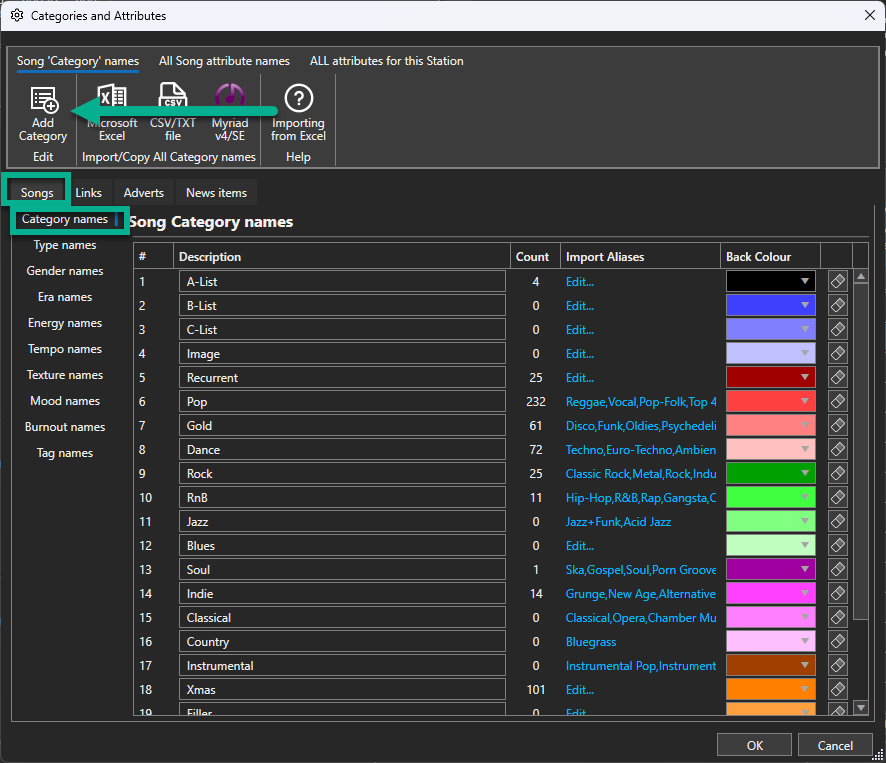Open back colour dropdown for Pop
The width and height of the screenshot is (886, 763).
click(x=805, y=401)
